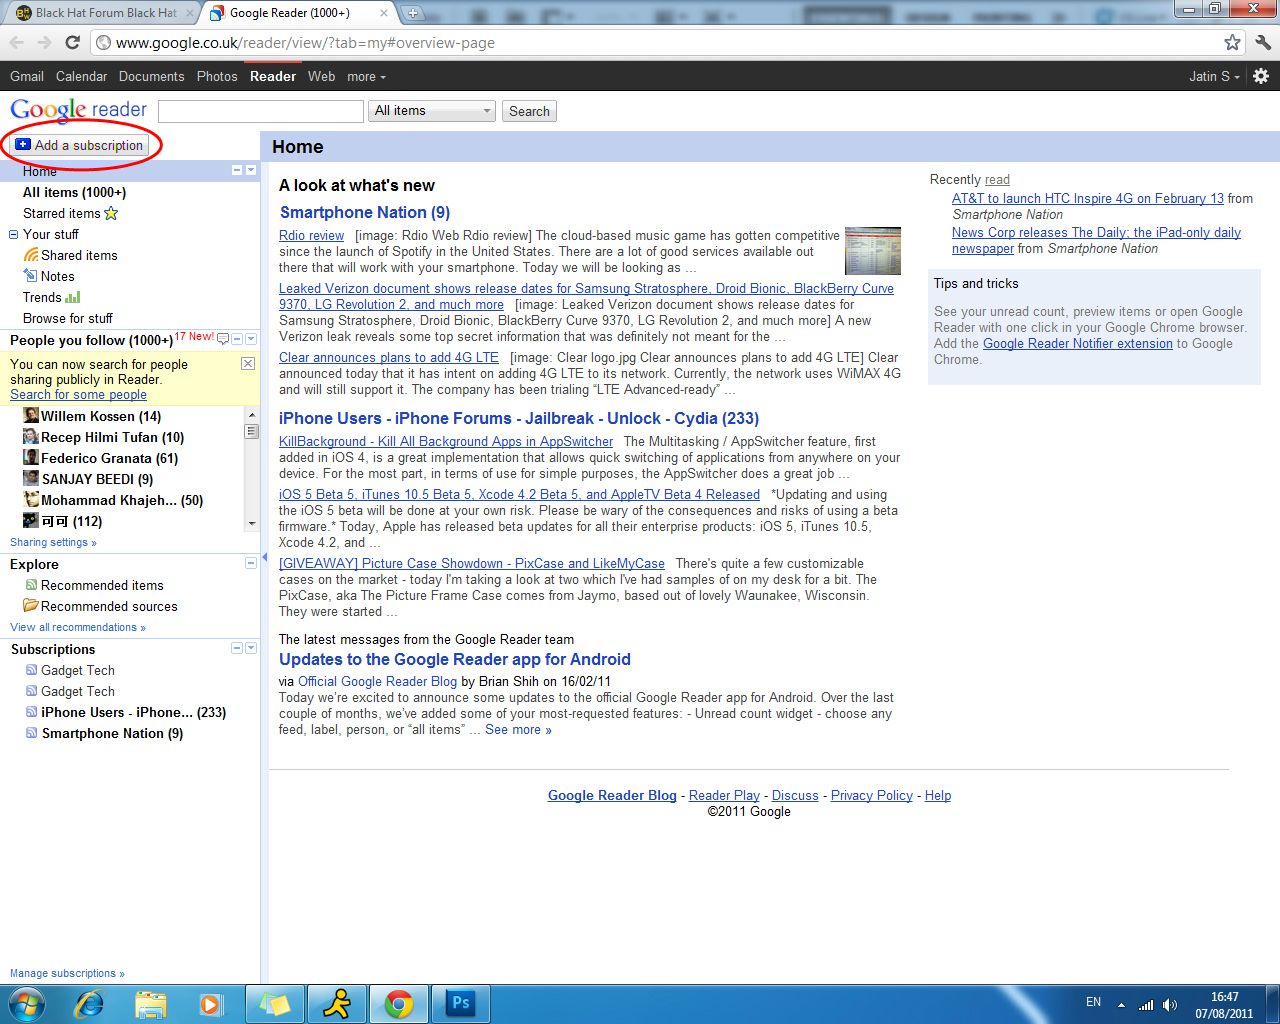Select All items (1000+) in sidebar

[x=74, y=192]
